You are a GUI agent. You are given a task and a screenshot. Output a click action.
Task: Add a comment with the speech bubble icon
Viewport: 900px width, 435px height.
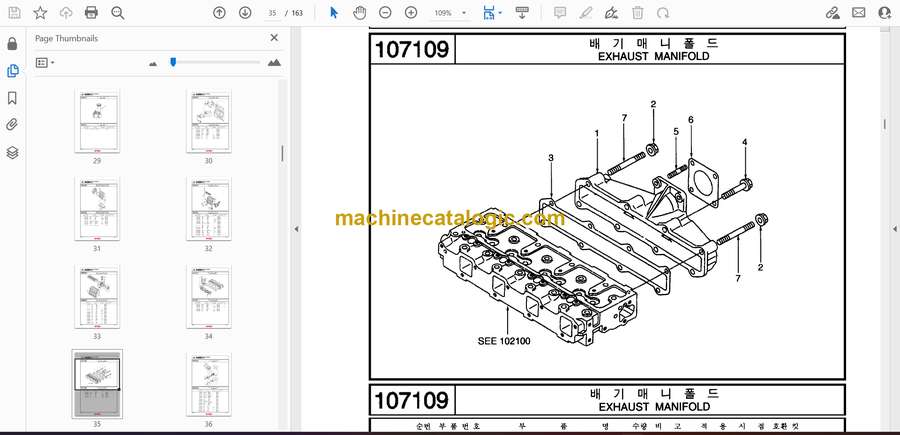coord(560,13)
